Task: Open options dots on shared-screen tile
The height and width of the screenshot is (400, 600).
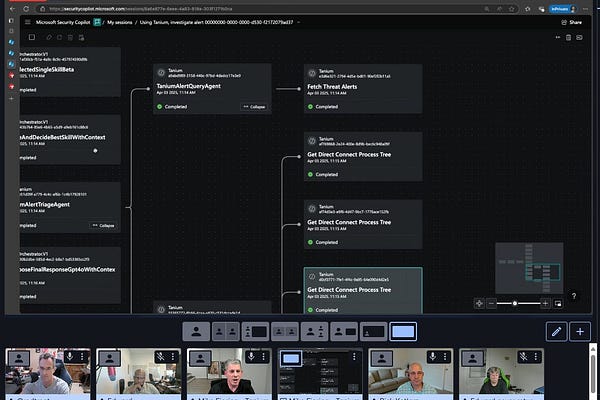Action: click(x=354, y=357)
